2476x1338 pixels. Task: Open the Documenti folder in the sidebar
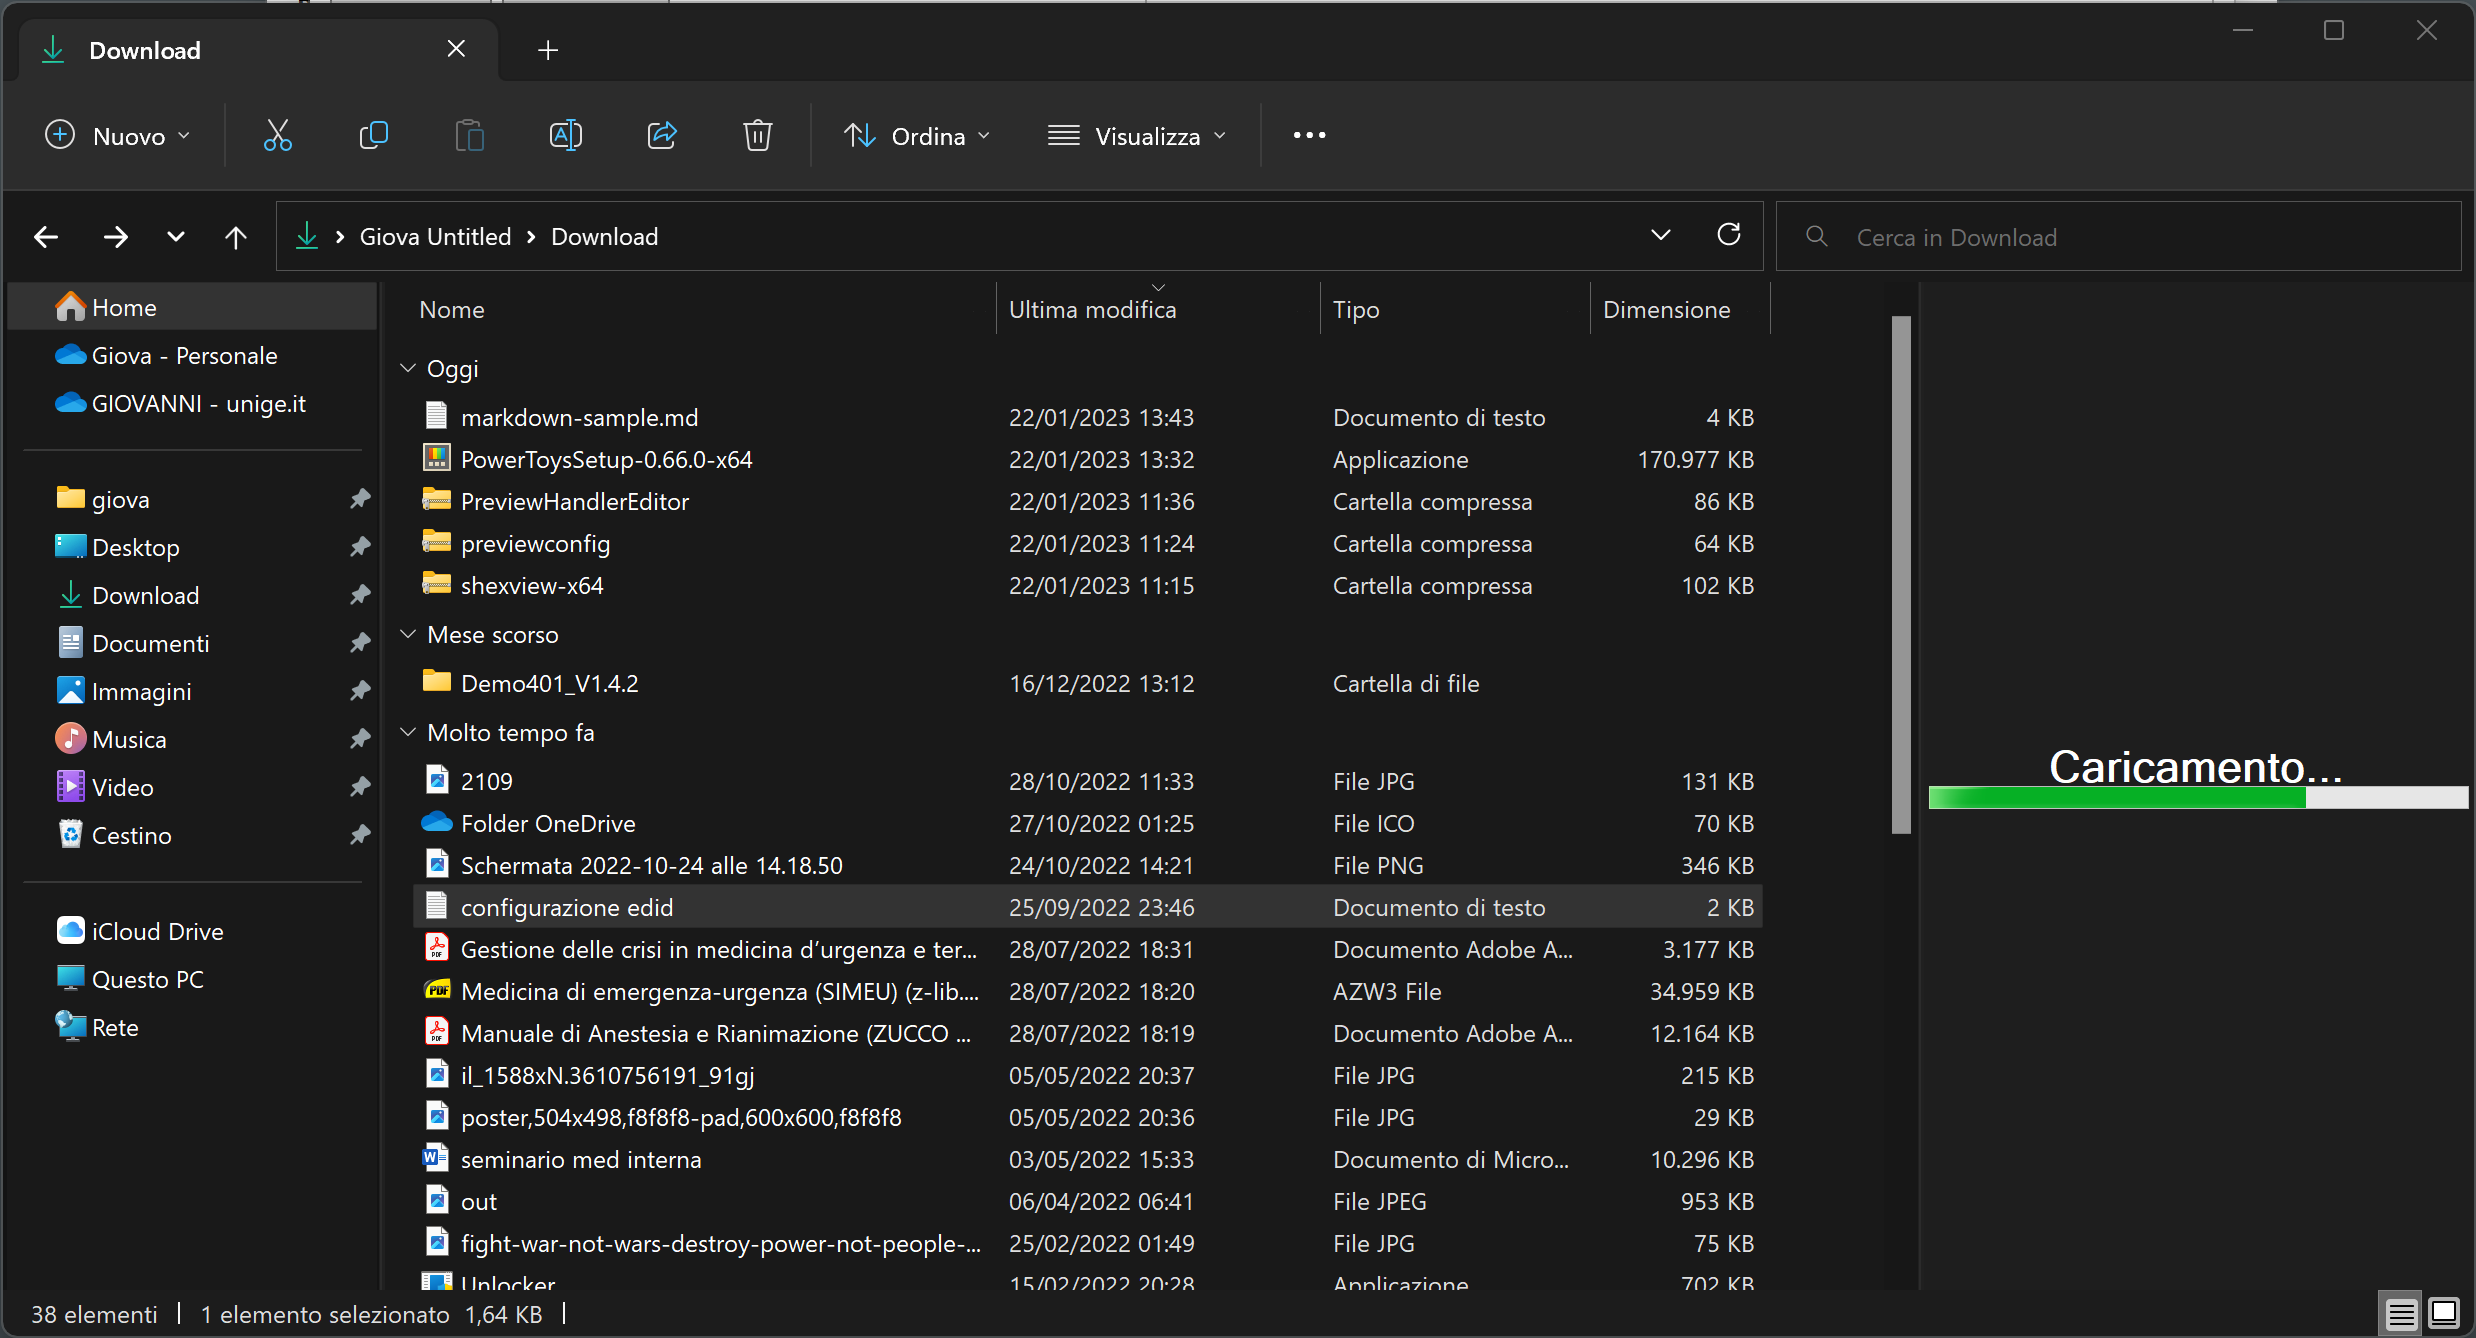tap(151, 643)
